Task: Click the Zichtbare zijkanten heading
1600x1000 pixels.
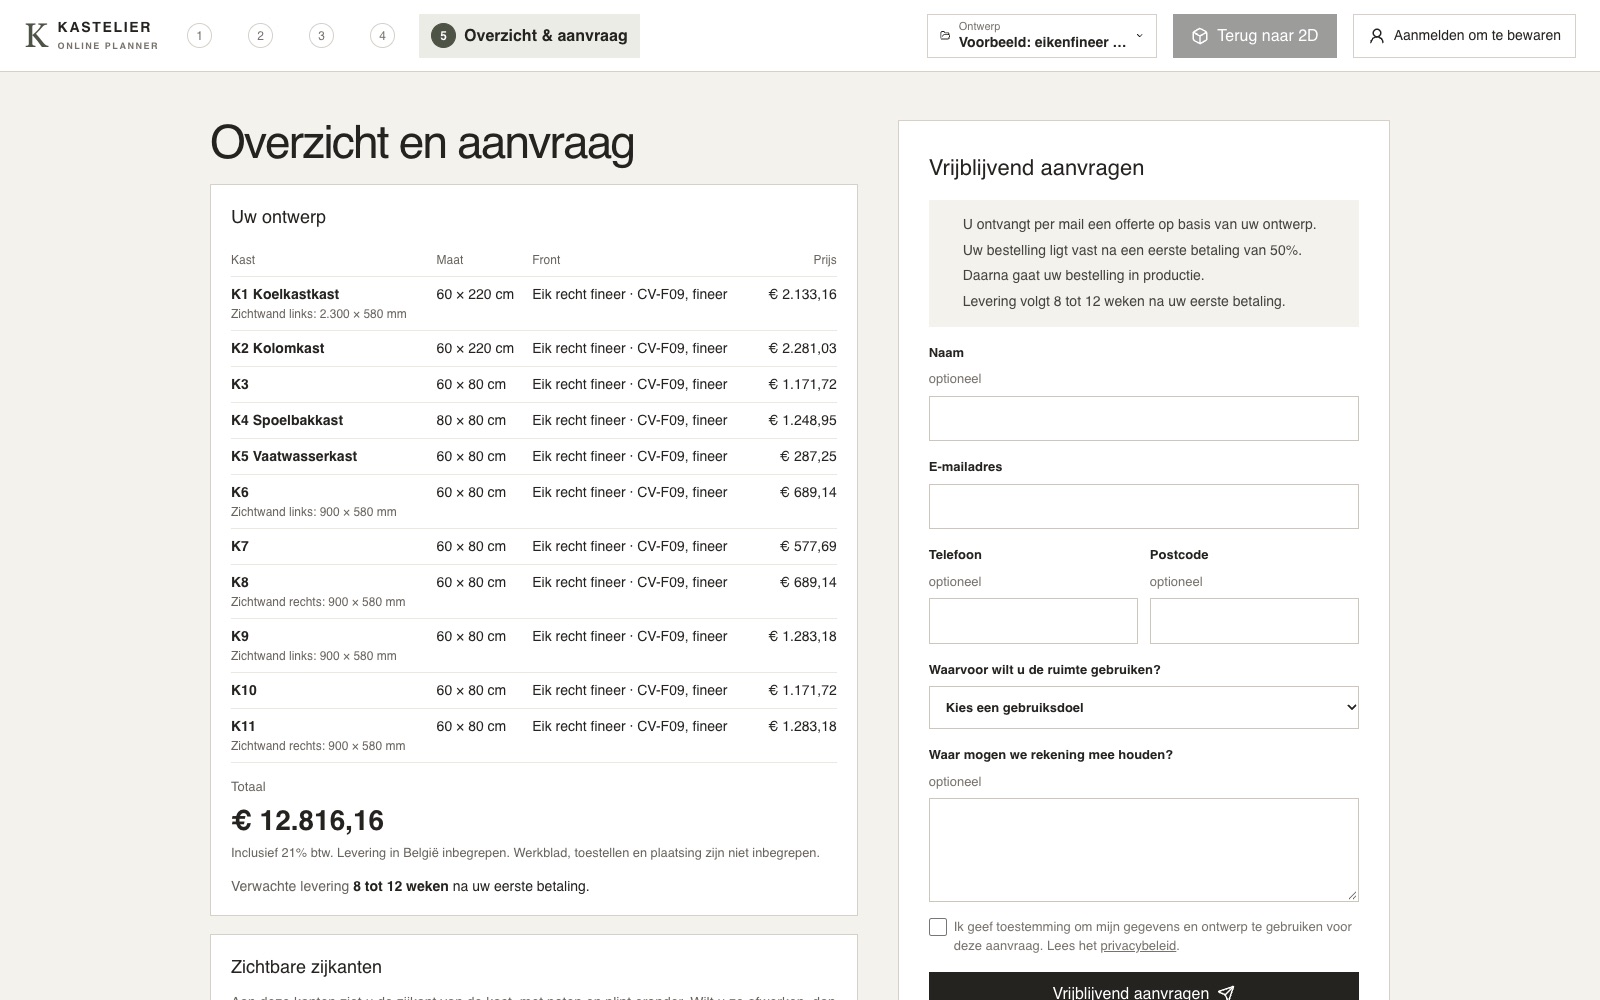Action: click(x=306, y=967)
